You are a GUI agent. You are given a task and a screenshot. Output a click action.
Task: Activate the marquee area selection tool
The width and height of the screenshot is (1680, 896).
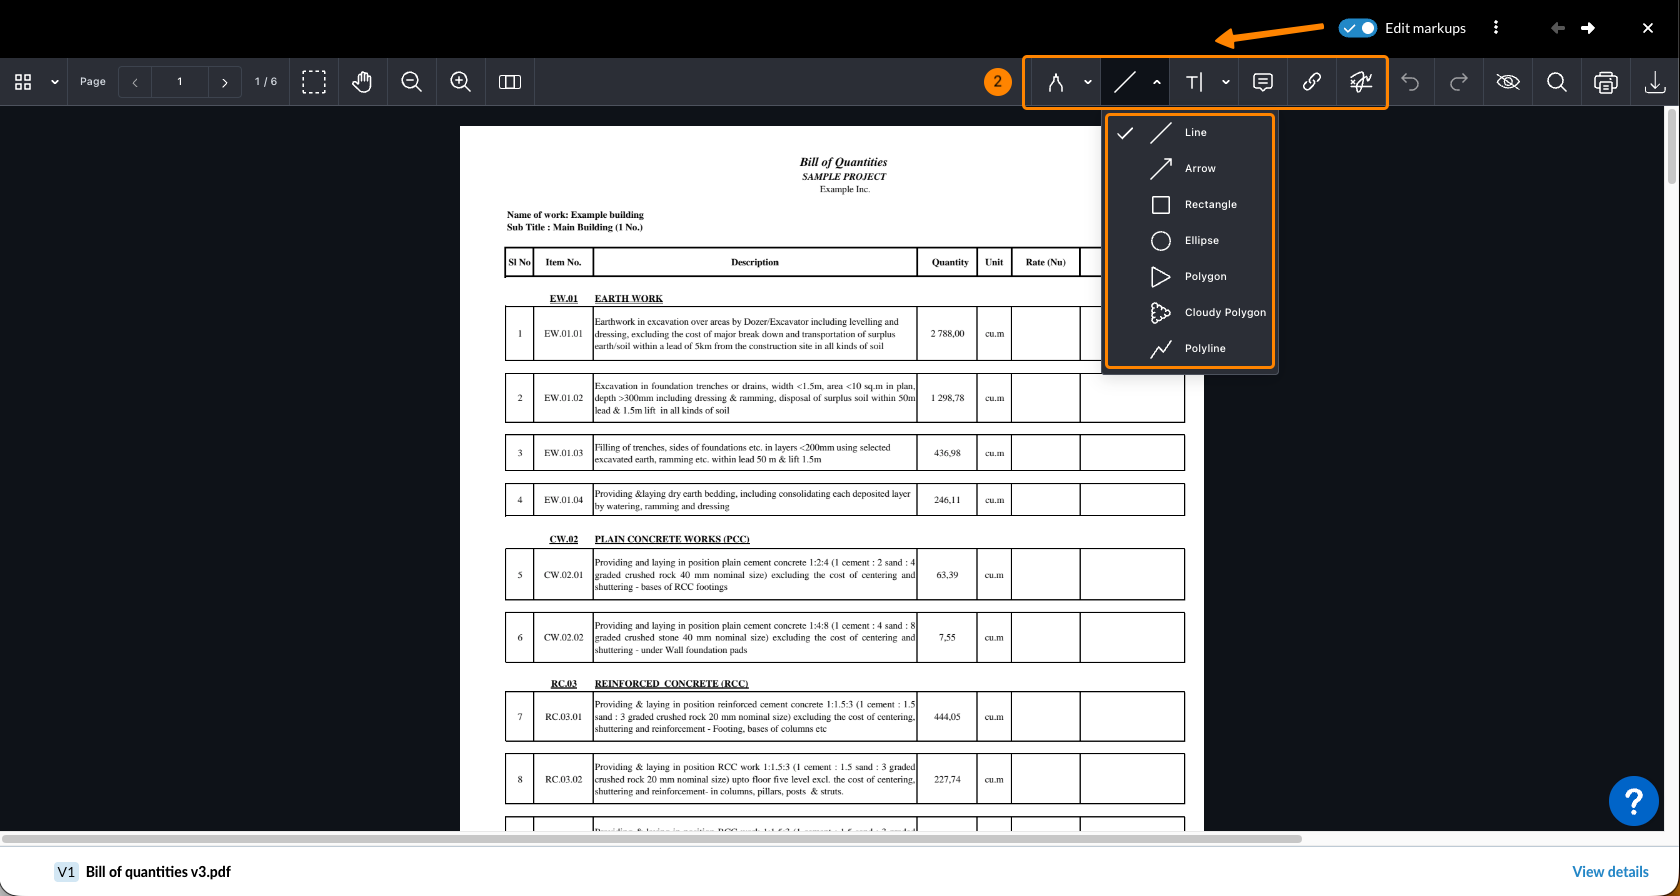[x=314, y=82]
